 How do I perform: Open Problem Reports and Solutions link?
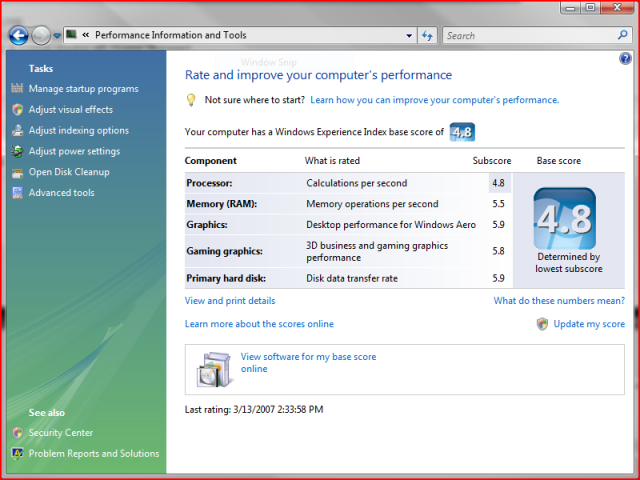point(94,453)
